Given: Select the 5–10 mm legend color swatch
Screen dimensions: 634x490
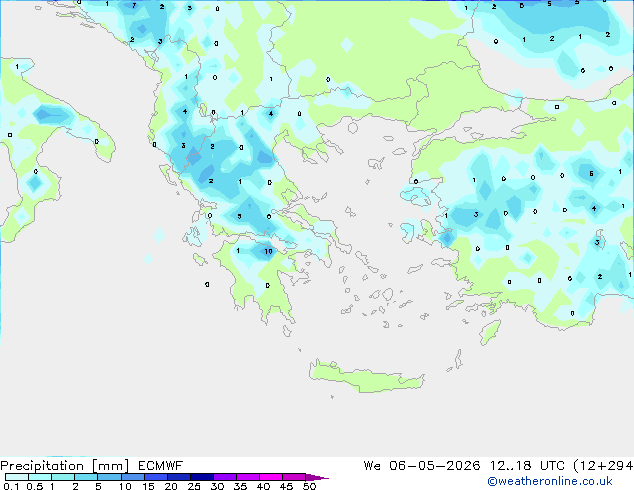Looking at the screenshot, I should (x=109, y=477).
